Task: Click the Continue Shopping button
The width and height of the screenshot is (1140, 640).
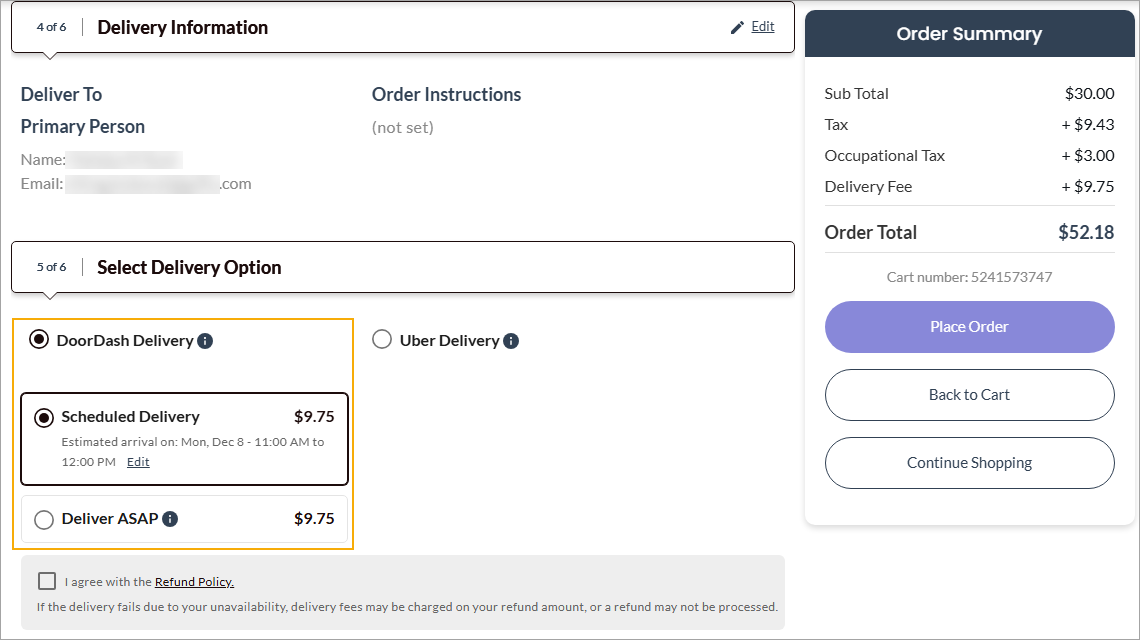Action: 969,463
